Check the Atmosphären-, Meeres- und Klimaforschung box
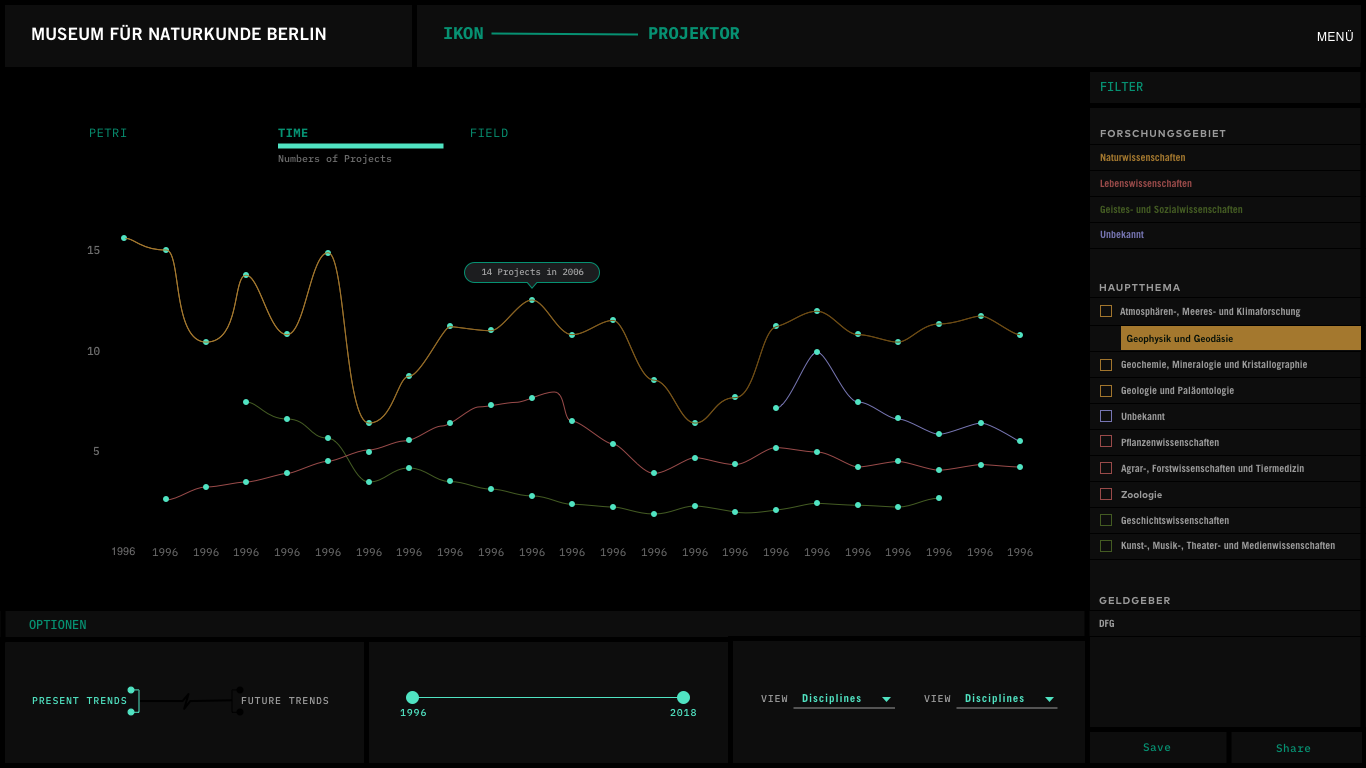 pos(1106,311)
